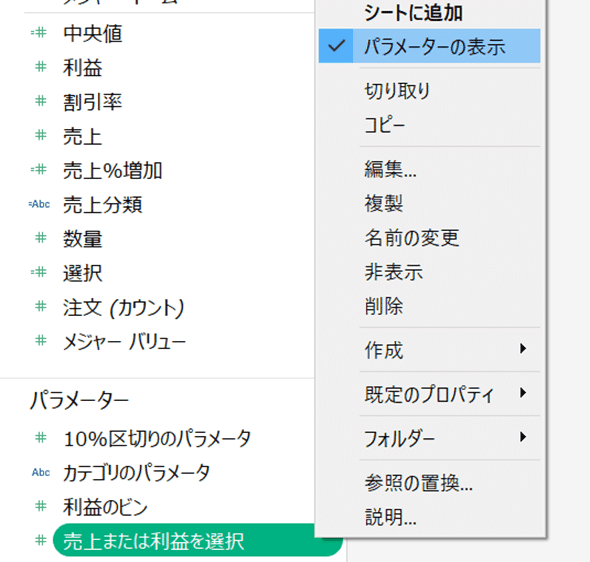The width and height of the screenshot is (590, 562).
Task: Select the 売上分類 field
Action: tap(102, 205)
